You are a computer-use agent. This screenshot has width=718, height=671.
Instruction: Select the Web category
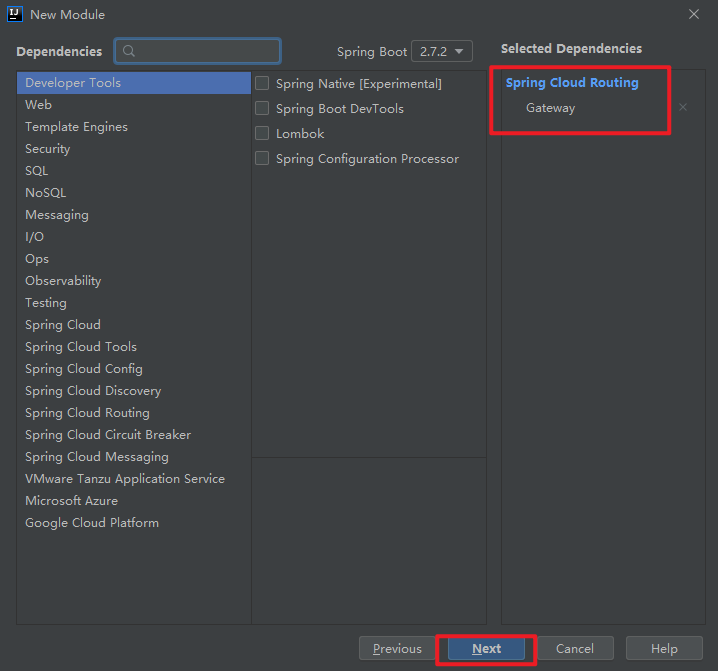(x=39, y=105)
